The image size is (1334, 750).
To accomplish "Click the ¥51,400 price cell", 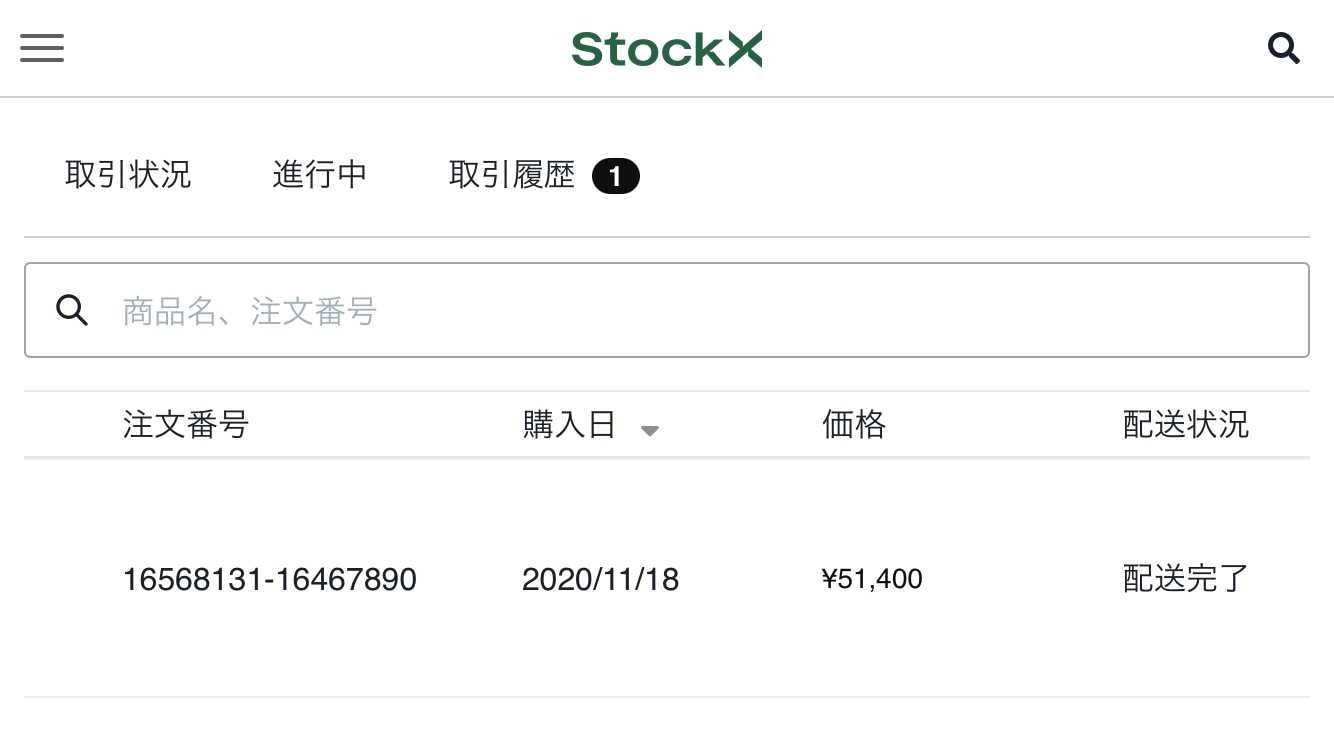I will pyautogui.click(x=872, y=579).
